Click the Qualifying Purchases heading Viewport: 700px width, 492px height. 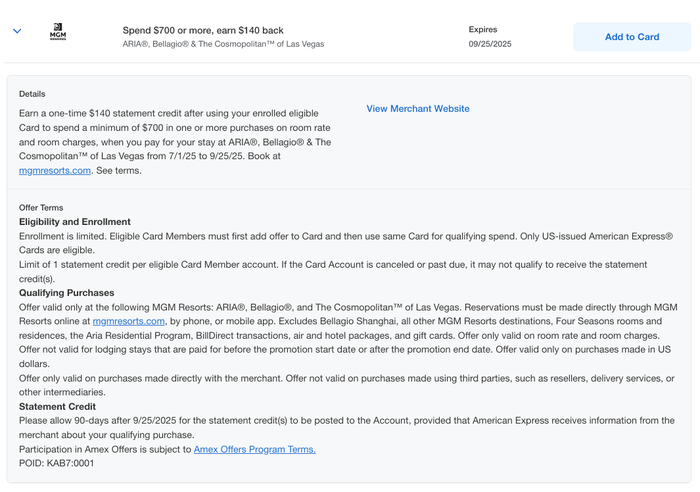pyautogui.click(x=67, y=293)
